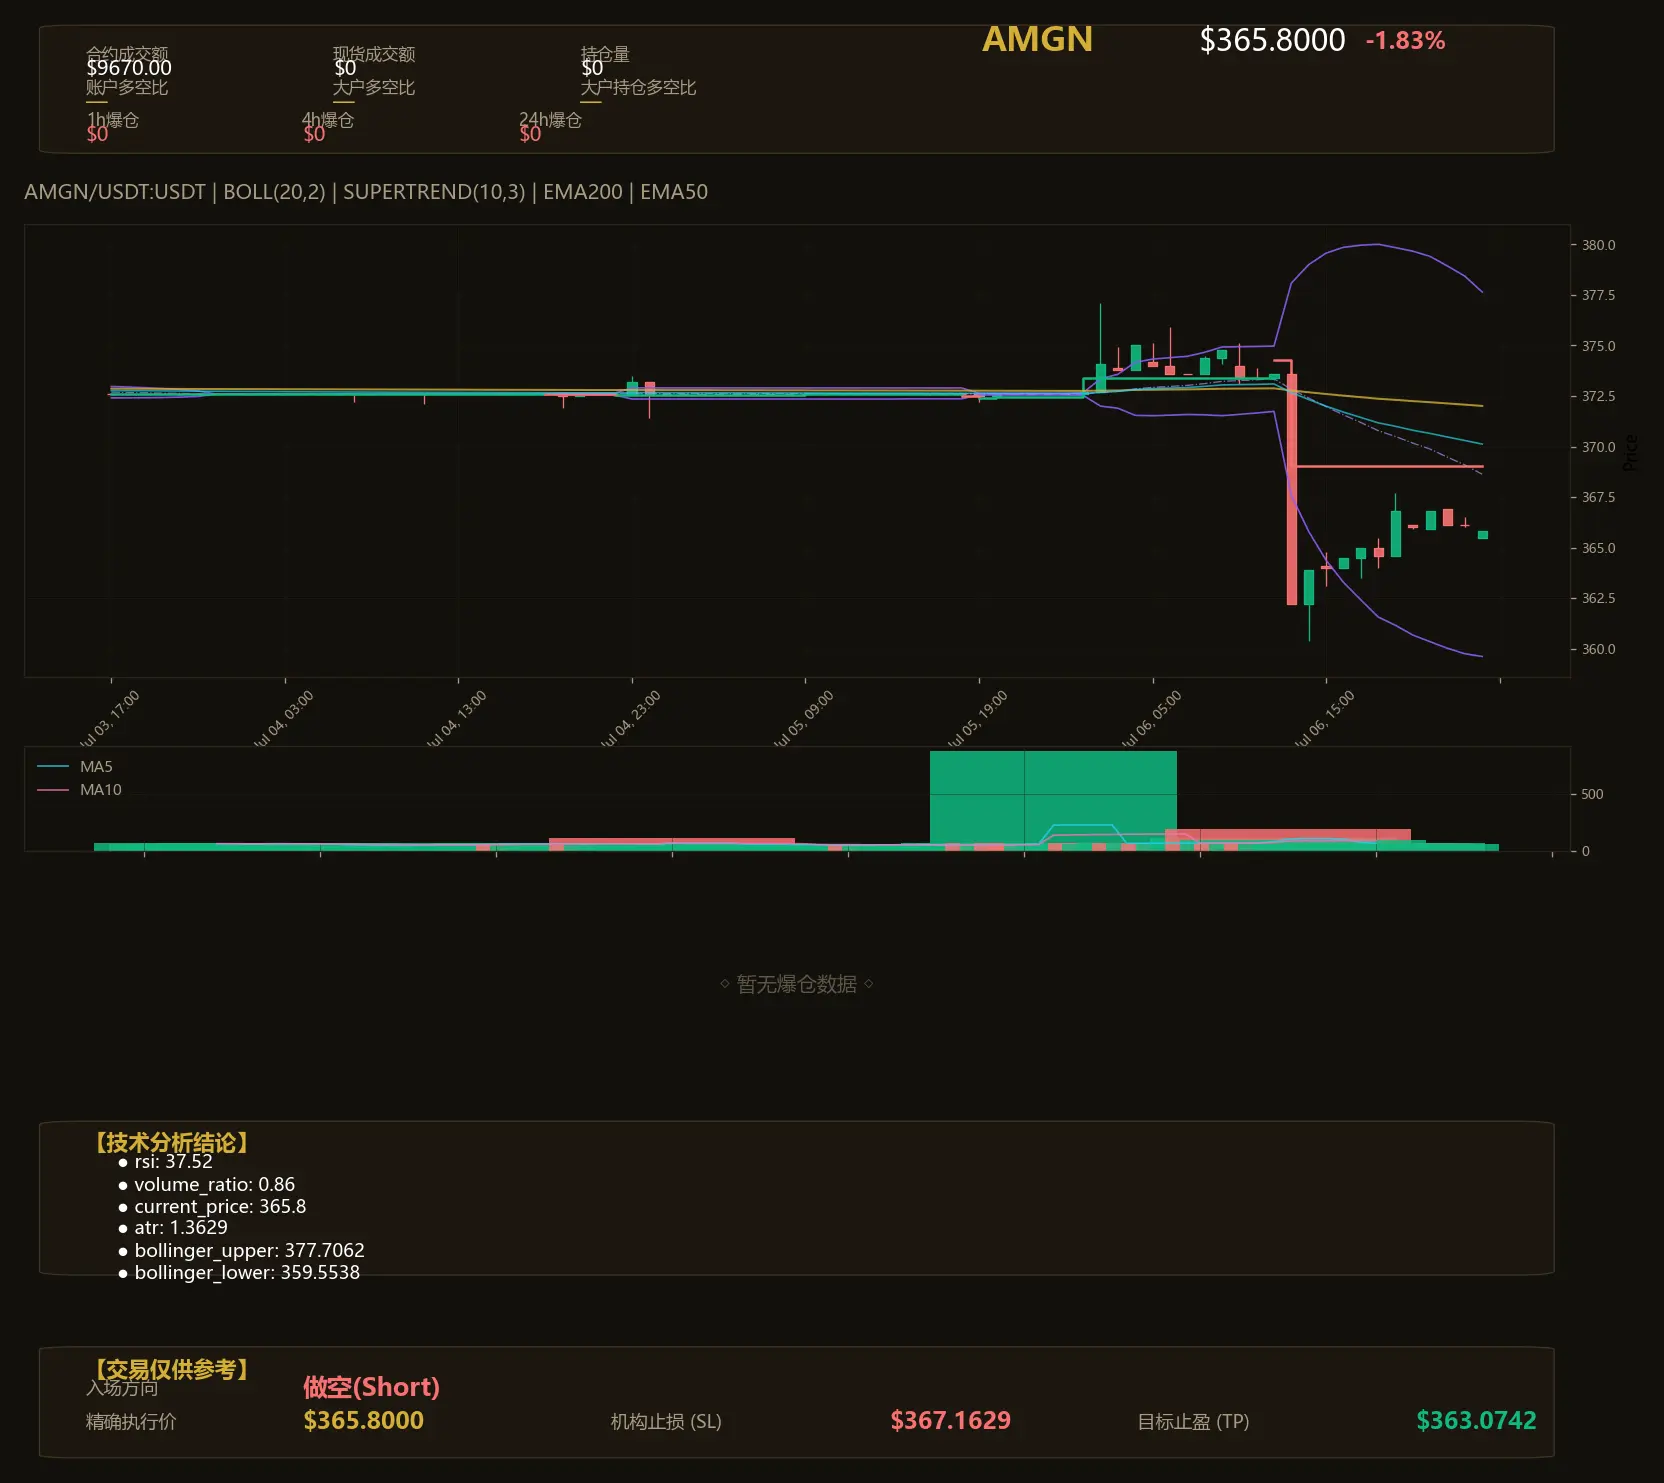Image resolution: width=1664 pixels, height=1483 pixels.
Task: Click the $9670.00 contract volume value
Action: tap(129, 68)
